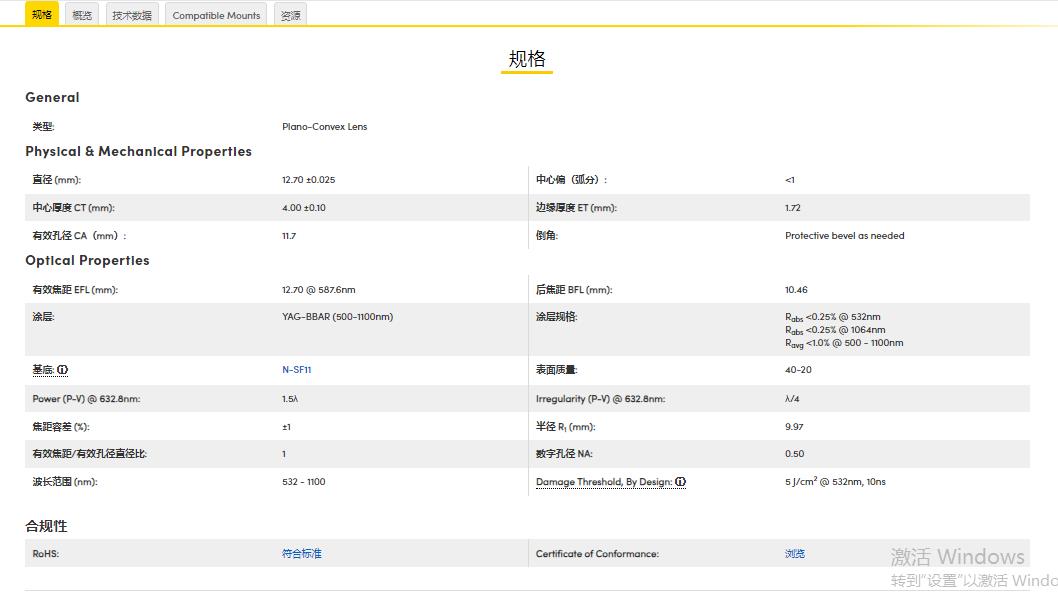
Task: Select the 规格 tab
Action: (x=41, y=14)
